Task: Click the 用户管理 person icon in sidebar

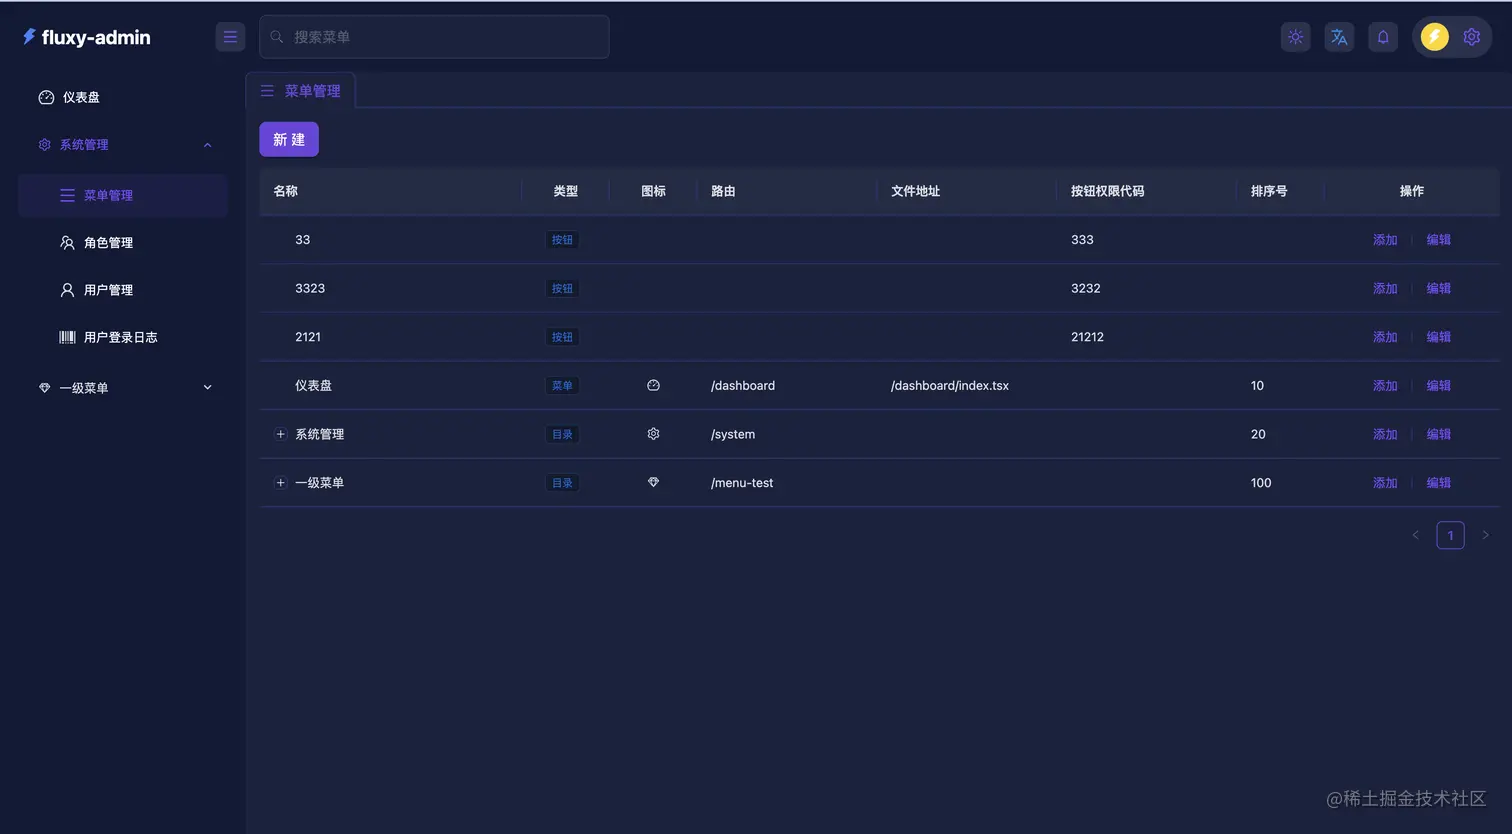Action: tap(67, 290)
